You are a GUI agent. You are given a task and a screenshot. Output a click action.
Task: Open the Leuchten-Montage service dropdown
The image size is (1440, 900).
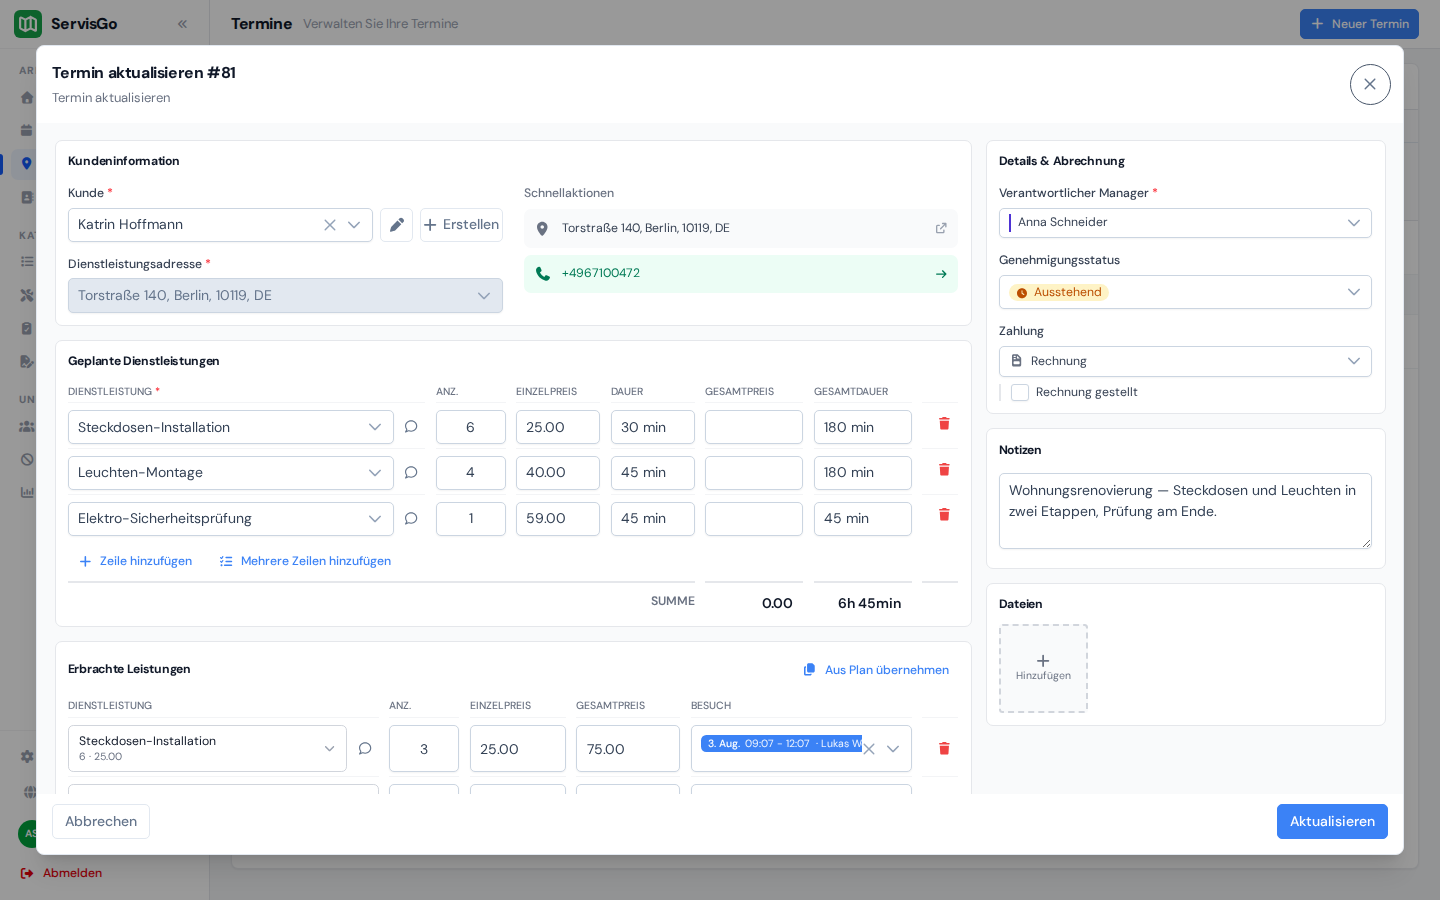pos(231,473)
